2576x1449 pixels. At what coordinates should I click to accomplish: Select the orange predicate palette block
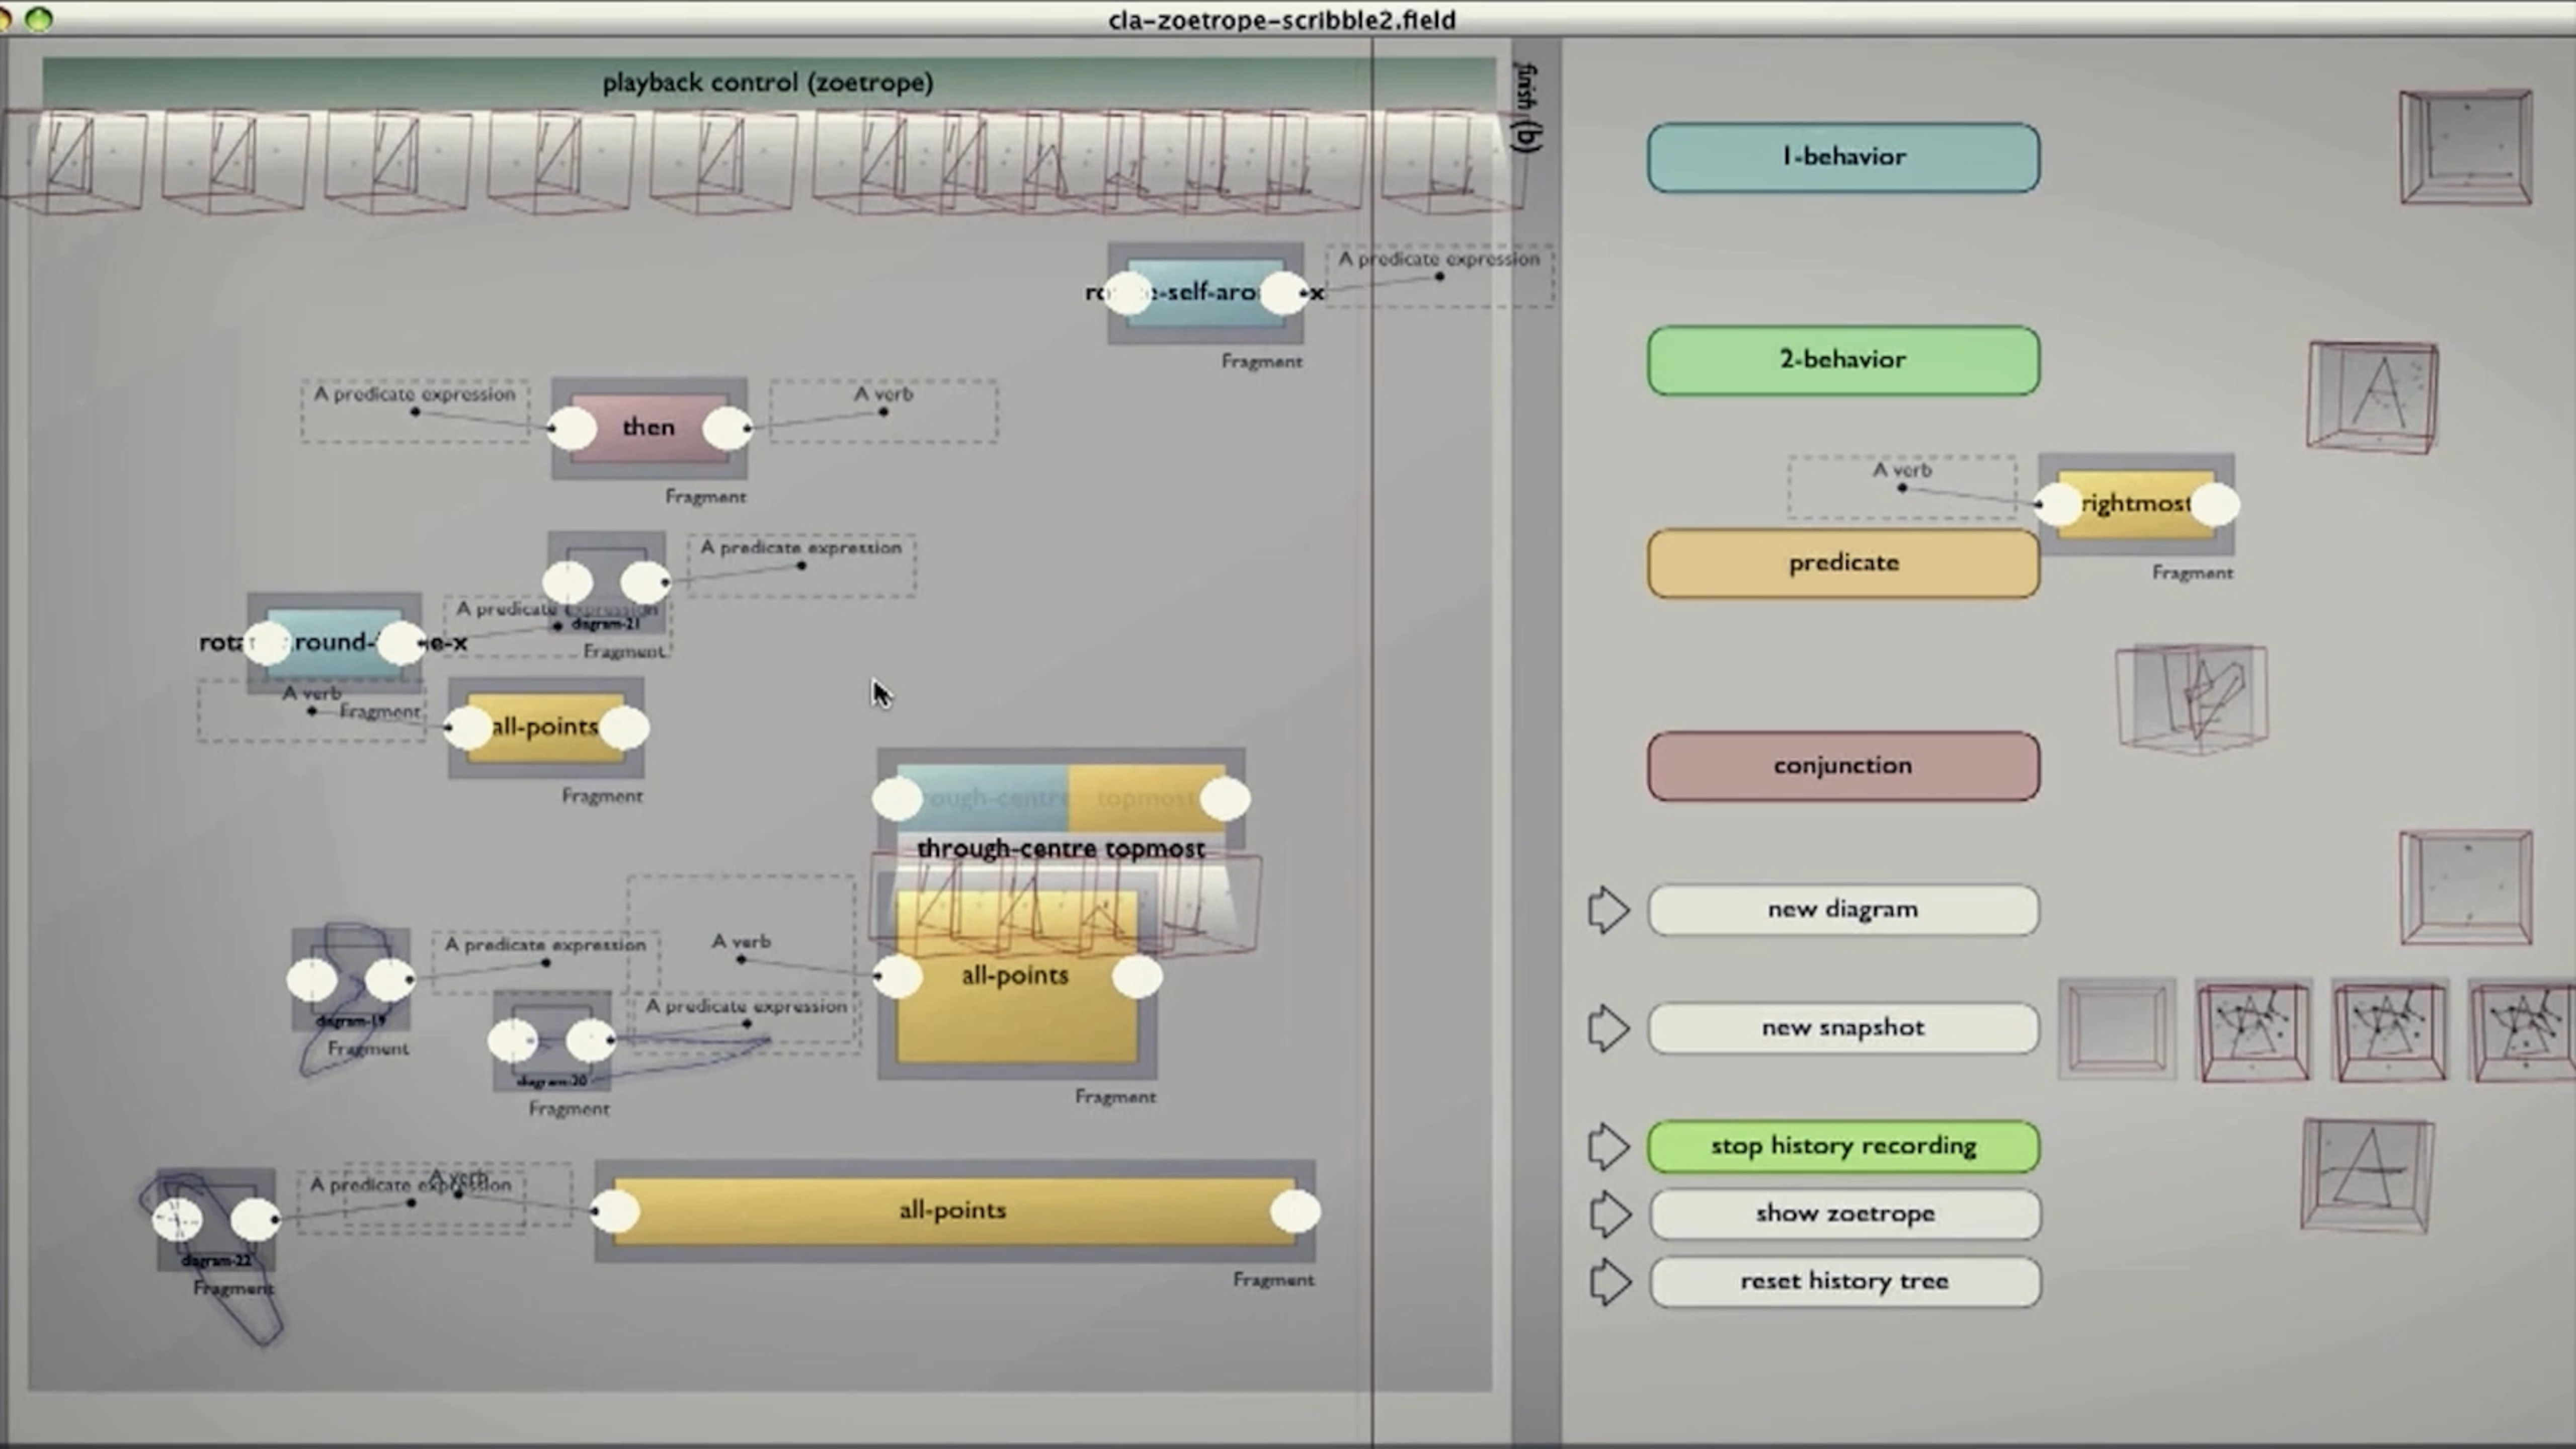click(1843, 563)
